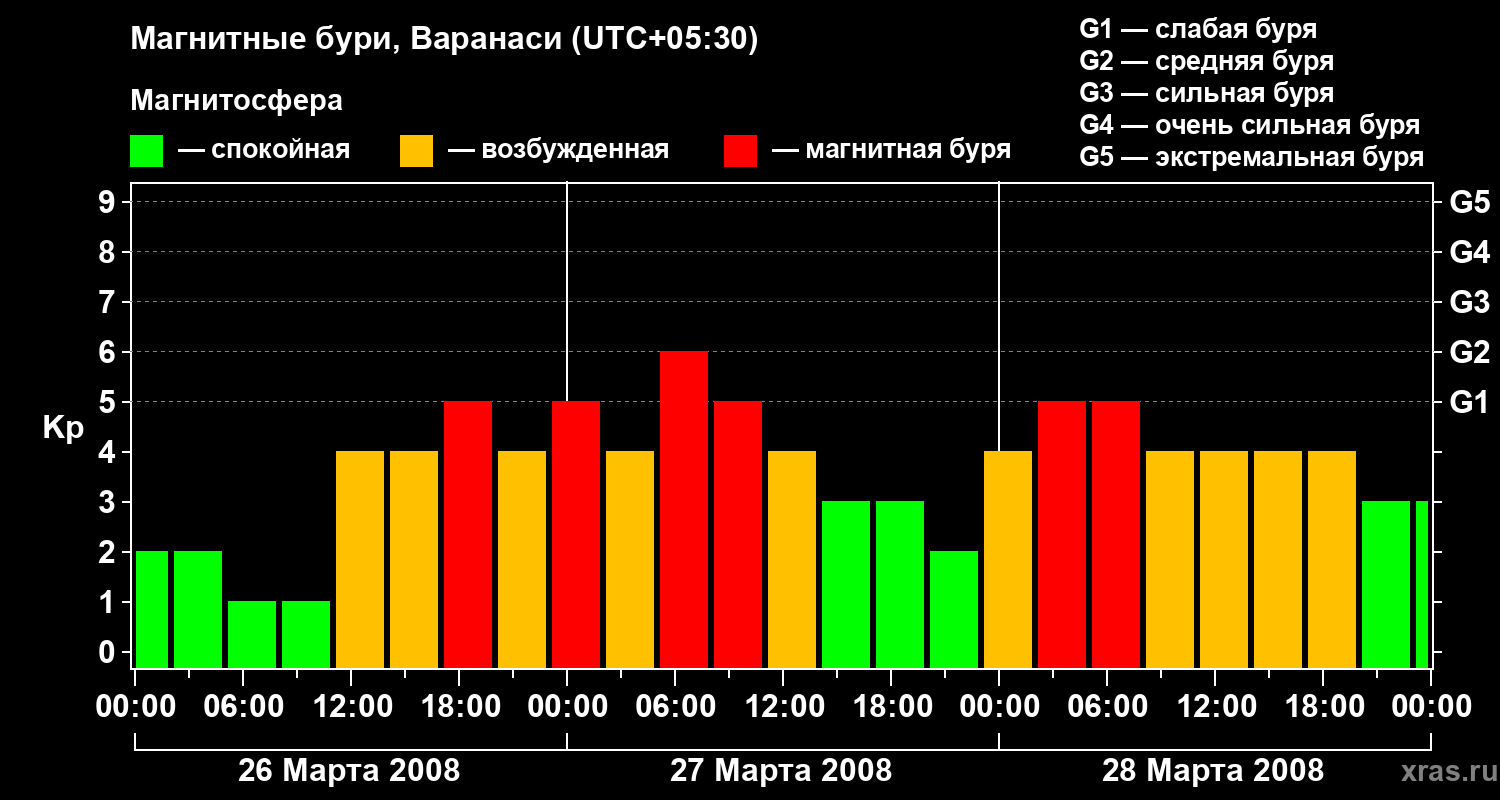Click the green Kp 2 bar at 21:00 on 27 Марта

coord(954,610)
